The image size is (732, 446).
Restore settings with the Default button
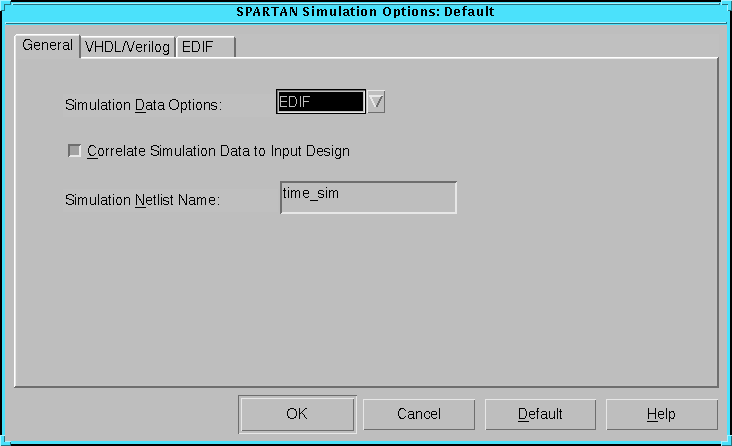[540, 414]
